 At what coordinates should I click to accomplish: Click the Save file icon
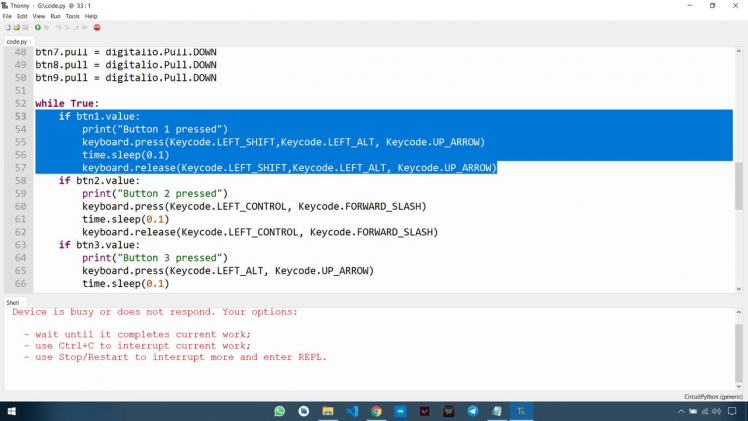point(25,27)
